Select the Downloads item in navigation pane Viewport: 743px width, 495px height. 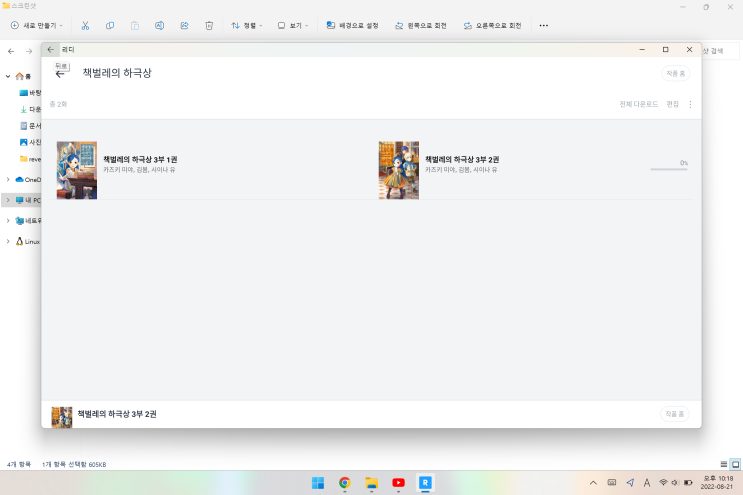(x=30, y=109)
